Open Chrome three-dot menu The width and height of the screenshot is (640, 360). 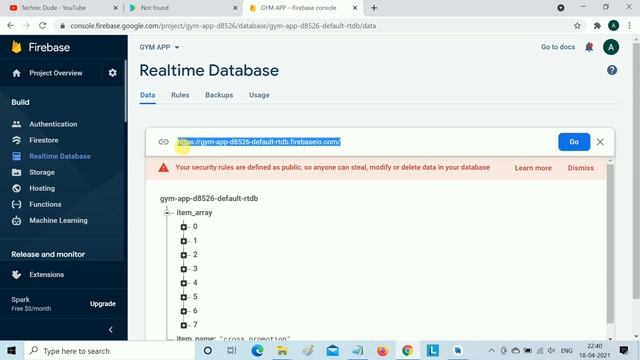coord(629,26)
